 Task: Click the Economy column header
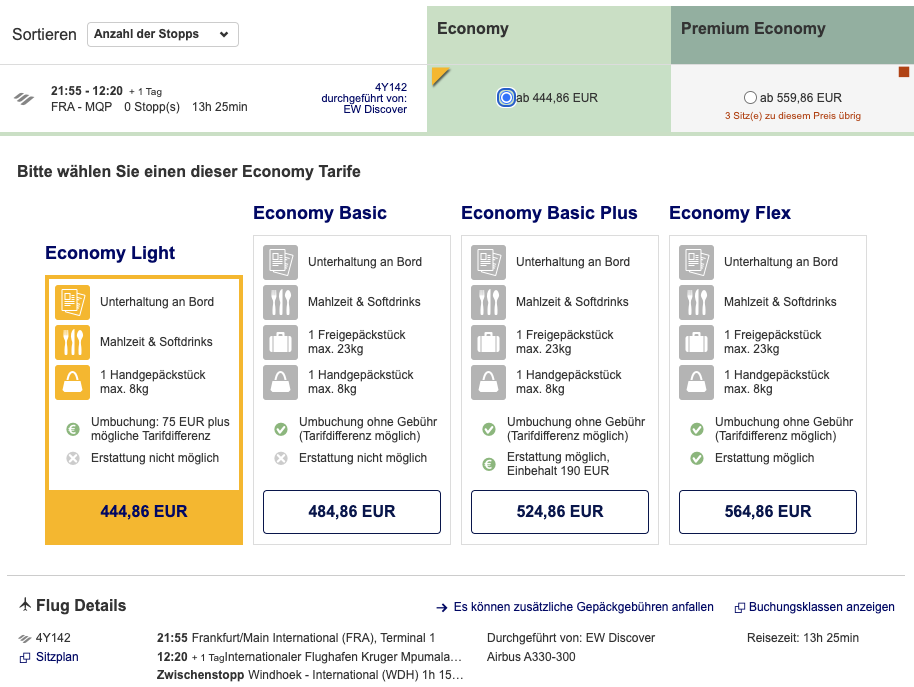(548, 30)
